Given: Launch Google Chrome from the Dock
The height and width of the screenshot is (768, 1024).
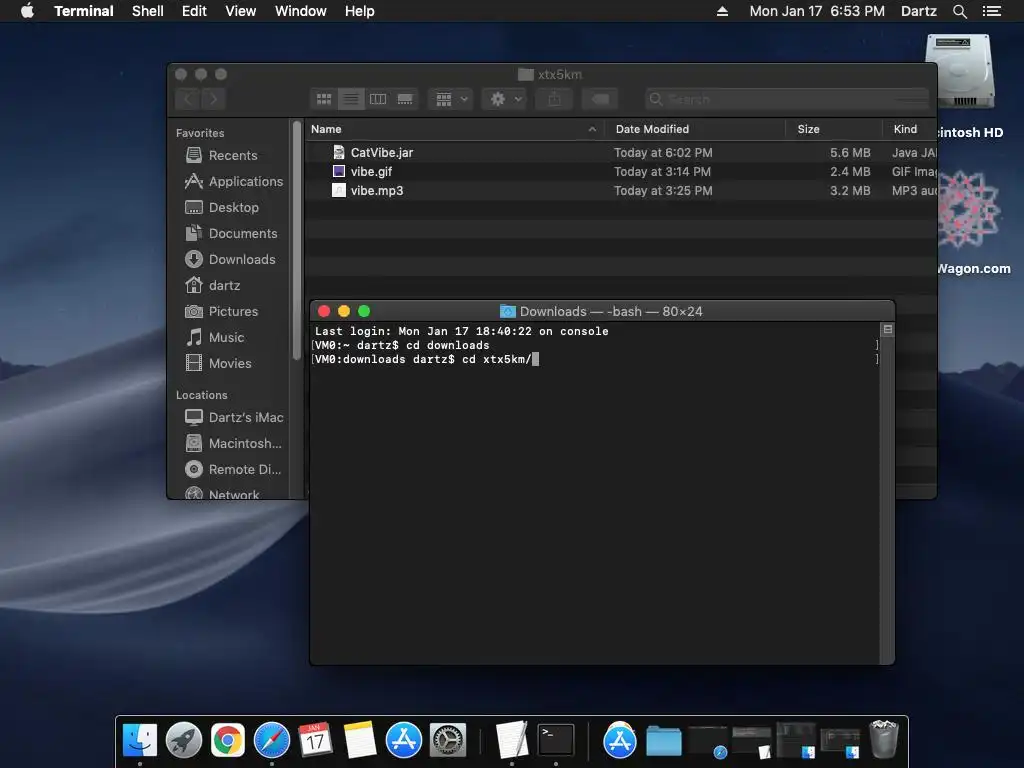Looking at the screenshot, I should (x=228, y=740).
